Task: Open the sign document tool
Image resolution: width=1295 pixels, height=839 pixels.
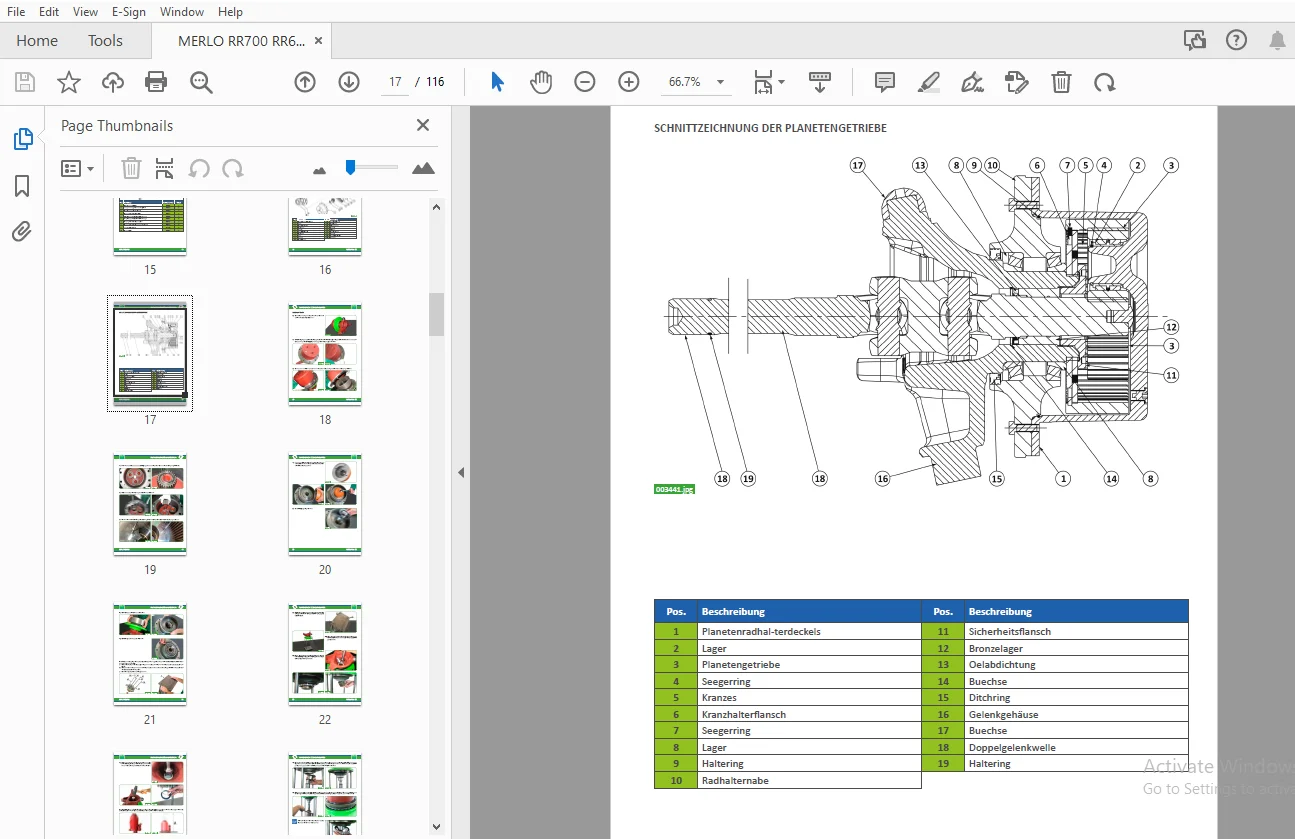Action: tap(972, 82)
